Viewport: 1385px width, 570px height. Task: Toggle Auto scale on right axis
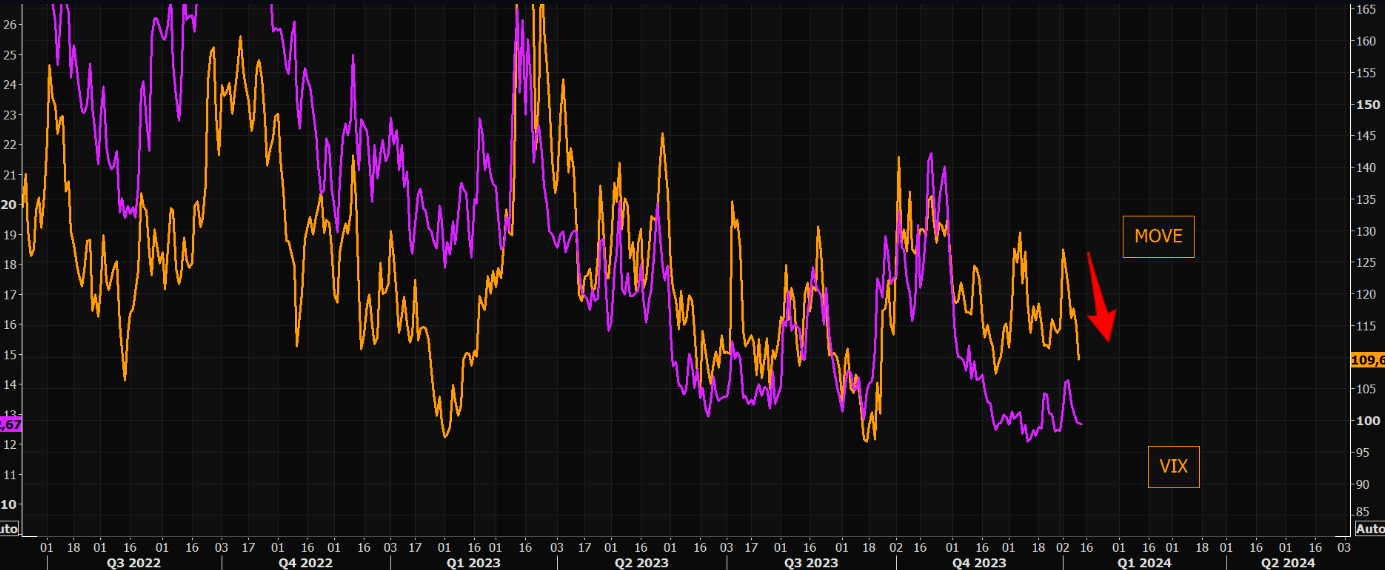[x=1369, y=528]
